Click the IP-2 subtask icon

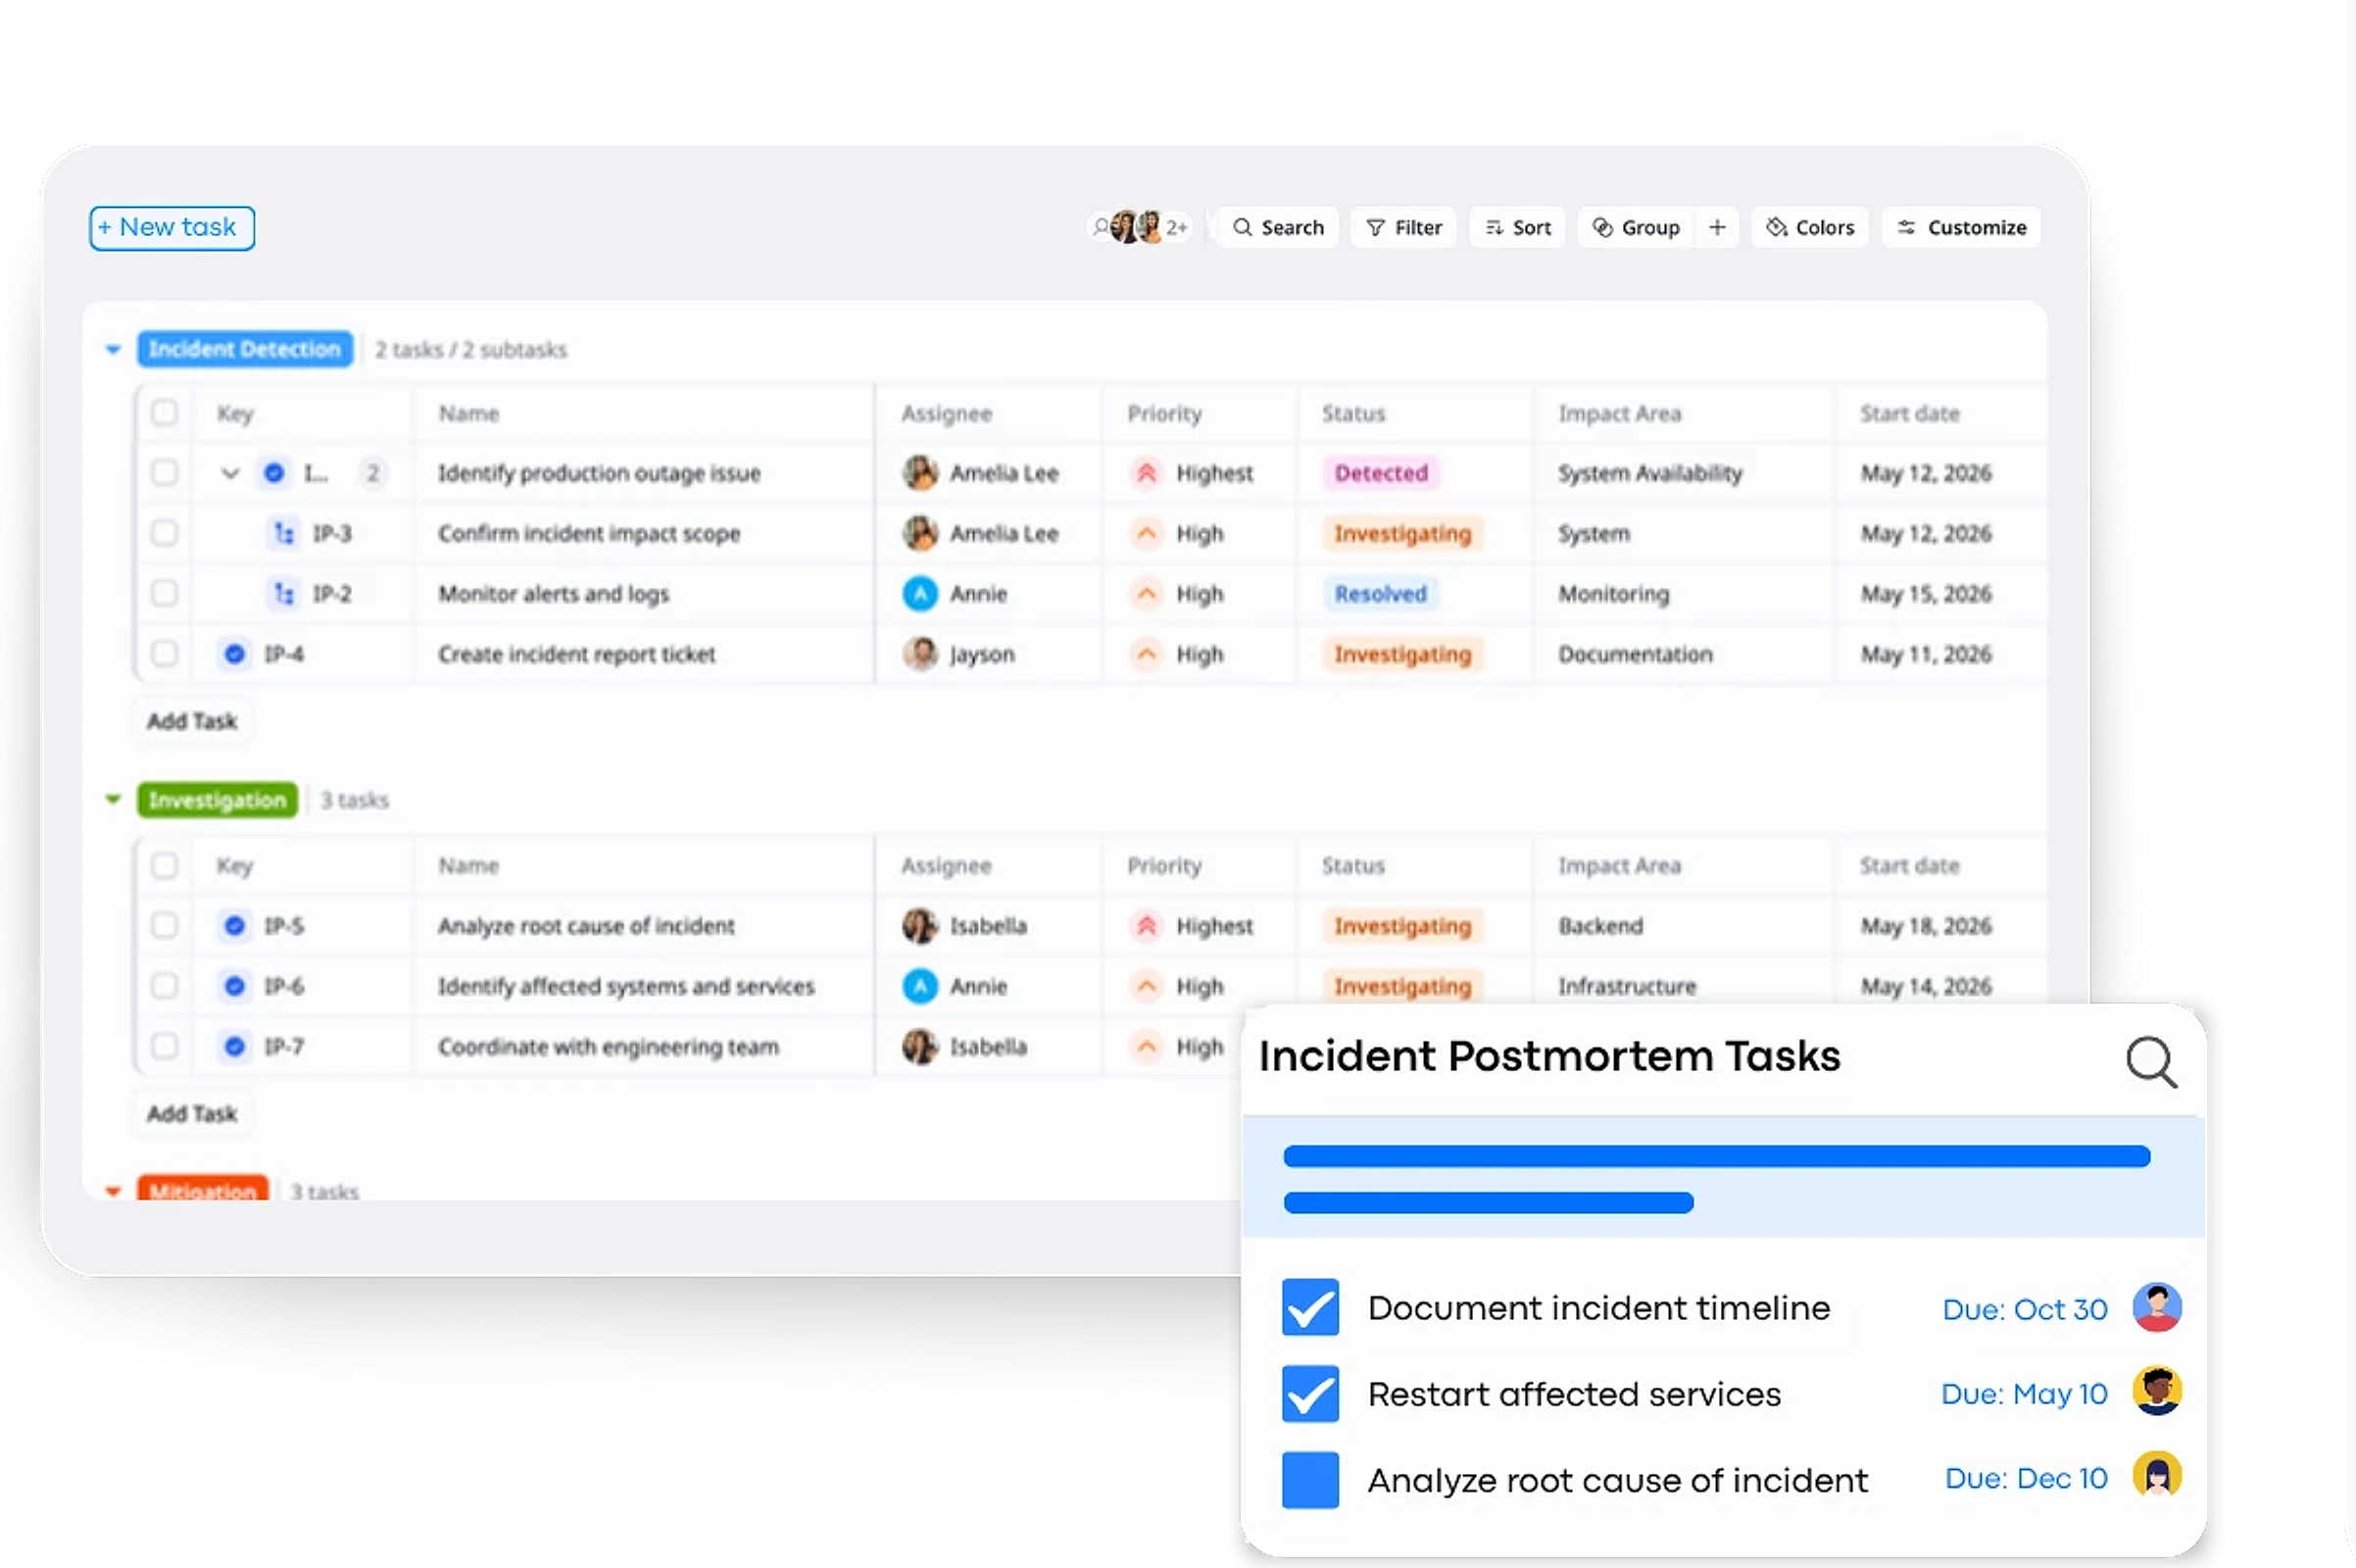click(284, 594)
